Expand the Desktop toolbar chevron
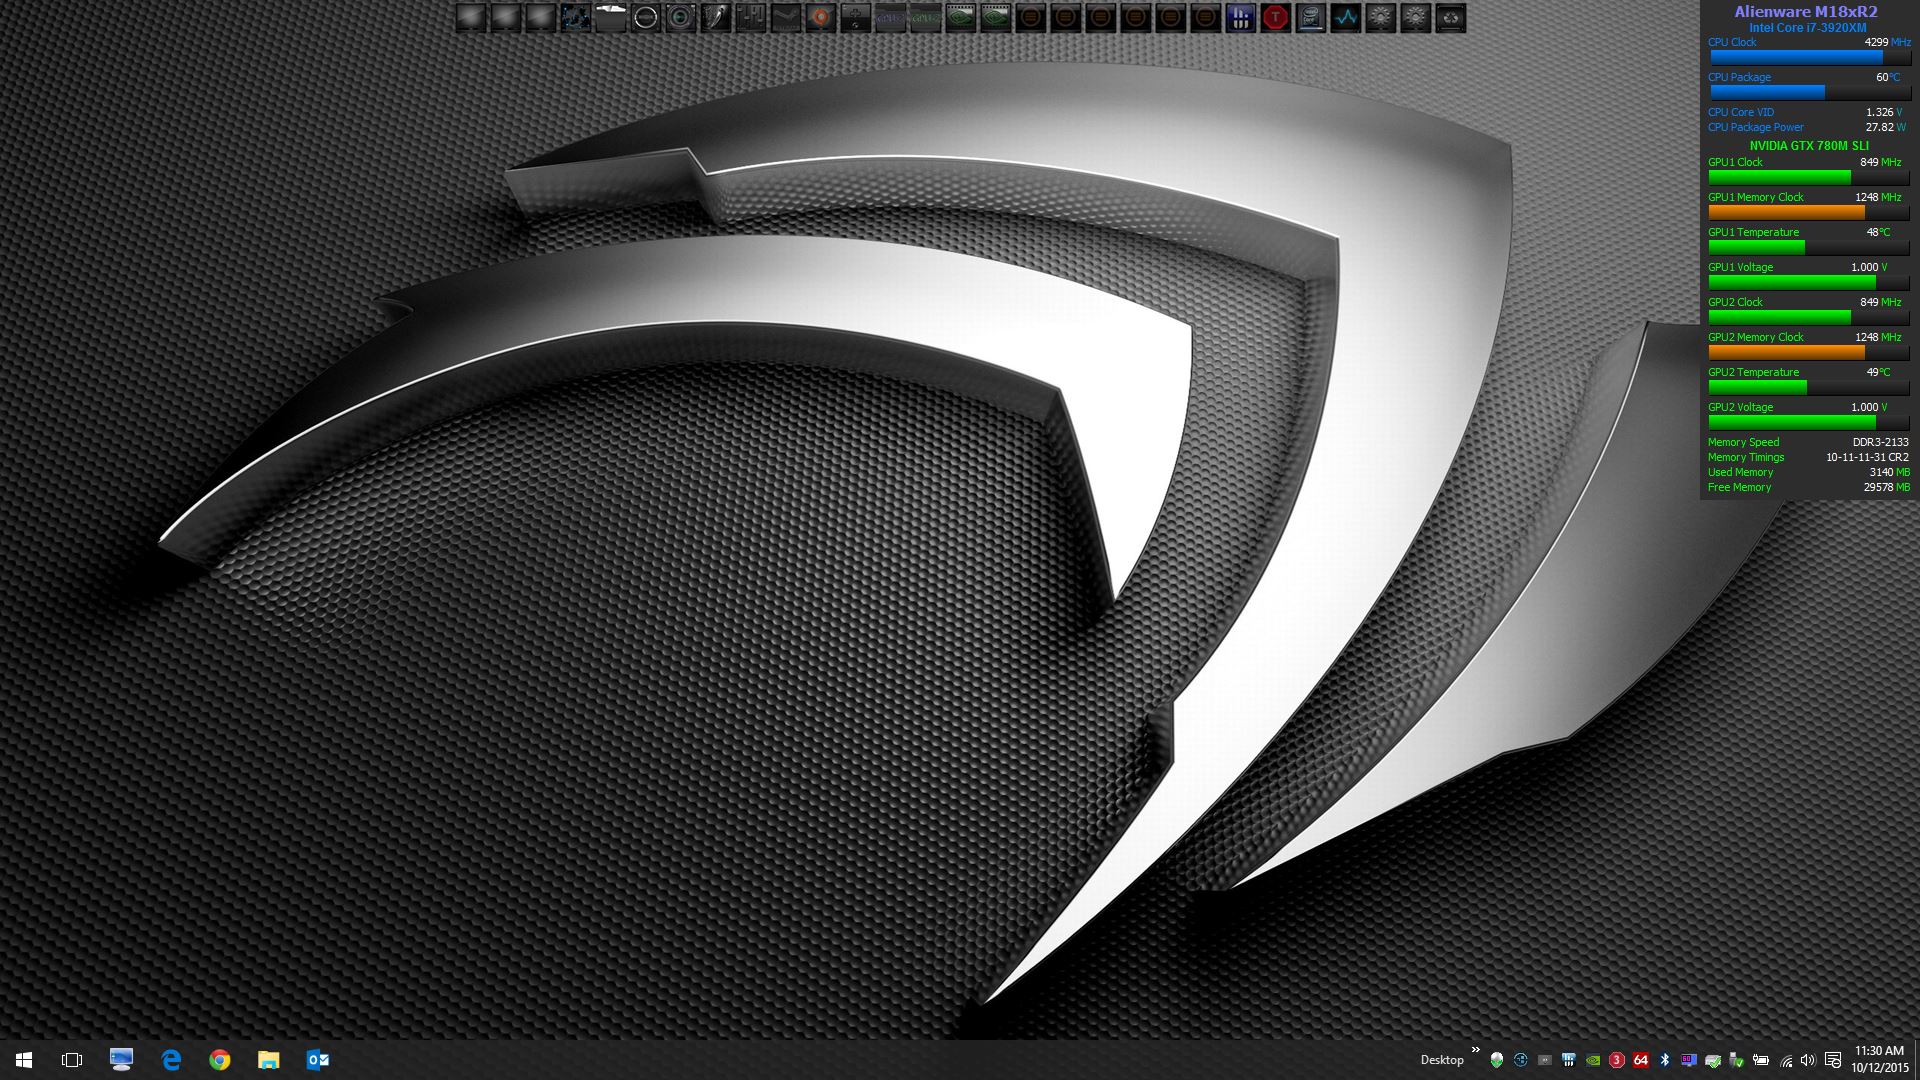Screen dimensions: 1920x1080 [1476, 1050]
